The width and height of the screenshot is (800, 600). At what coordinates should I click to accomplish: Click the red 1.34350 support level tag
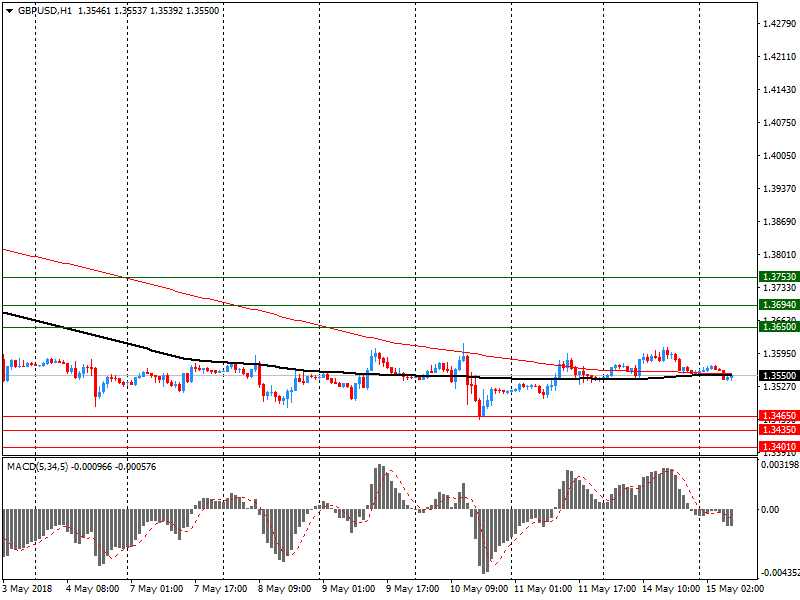point(778,430)
